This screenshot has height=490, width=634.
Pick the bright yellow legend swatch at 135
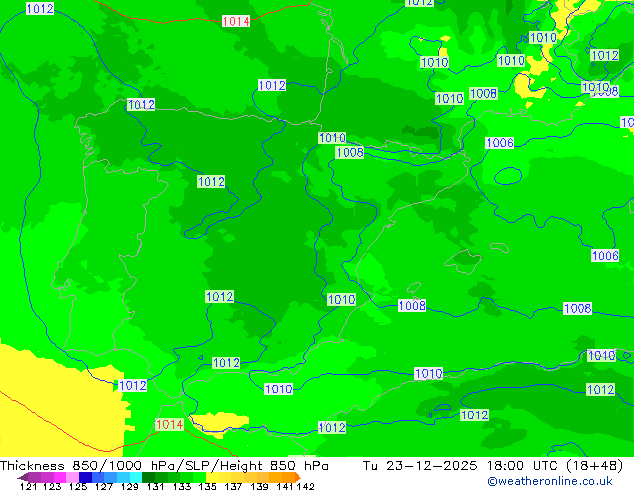click(x=212, y=477)
